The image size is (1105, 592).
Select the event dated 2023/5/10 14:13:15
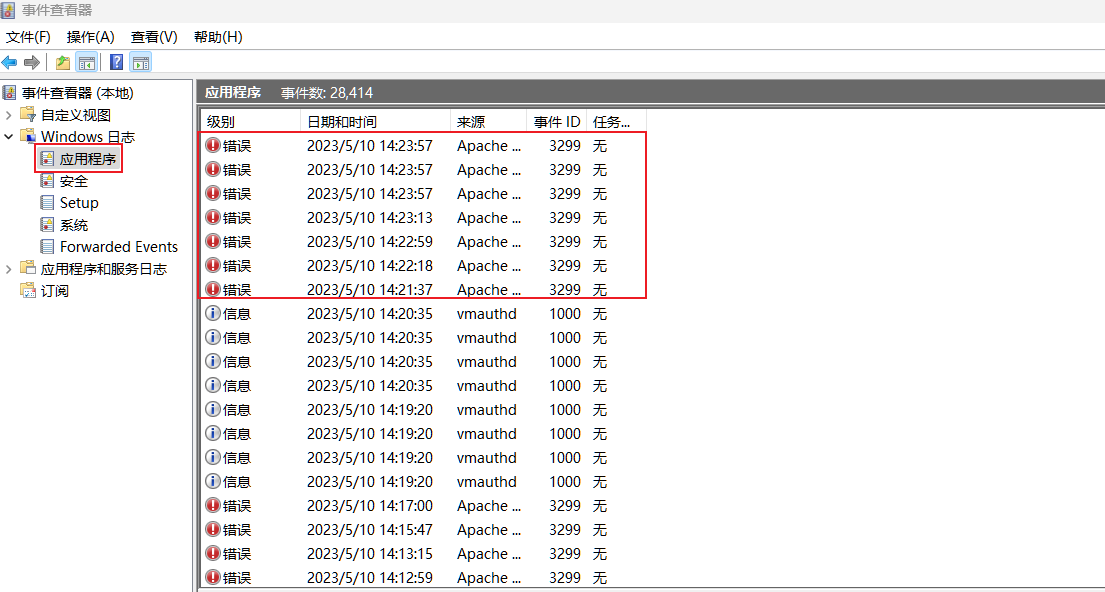point(423,553)
